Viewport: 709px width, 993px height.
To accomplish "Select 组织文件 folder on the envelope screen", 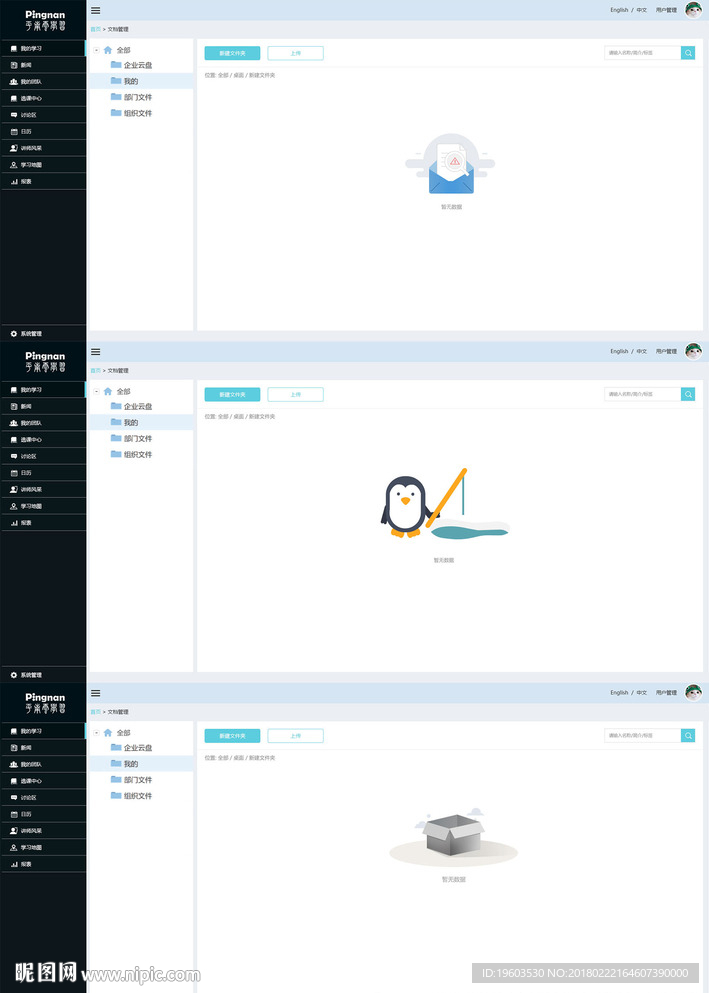I will [132, 113].
